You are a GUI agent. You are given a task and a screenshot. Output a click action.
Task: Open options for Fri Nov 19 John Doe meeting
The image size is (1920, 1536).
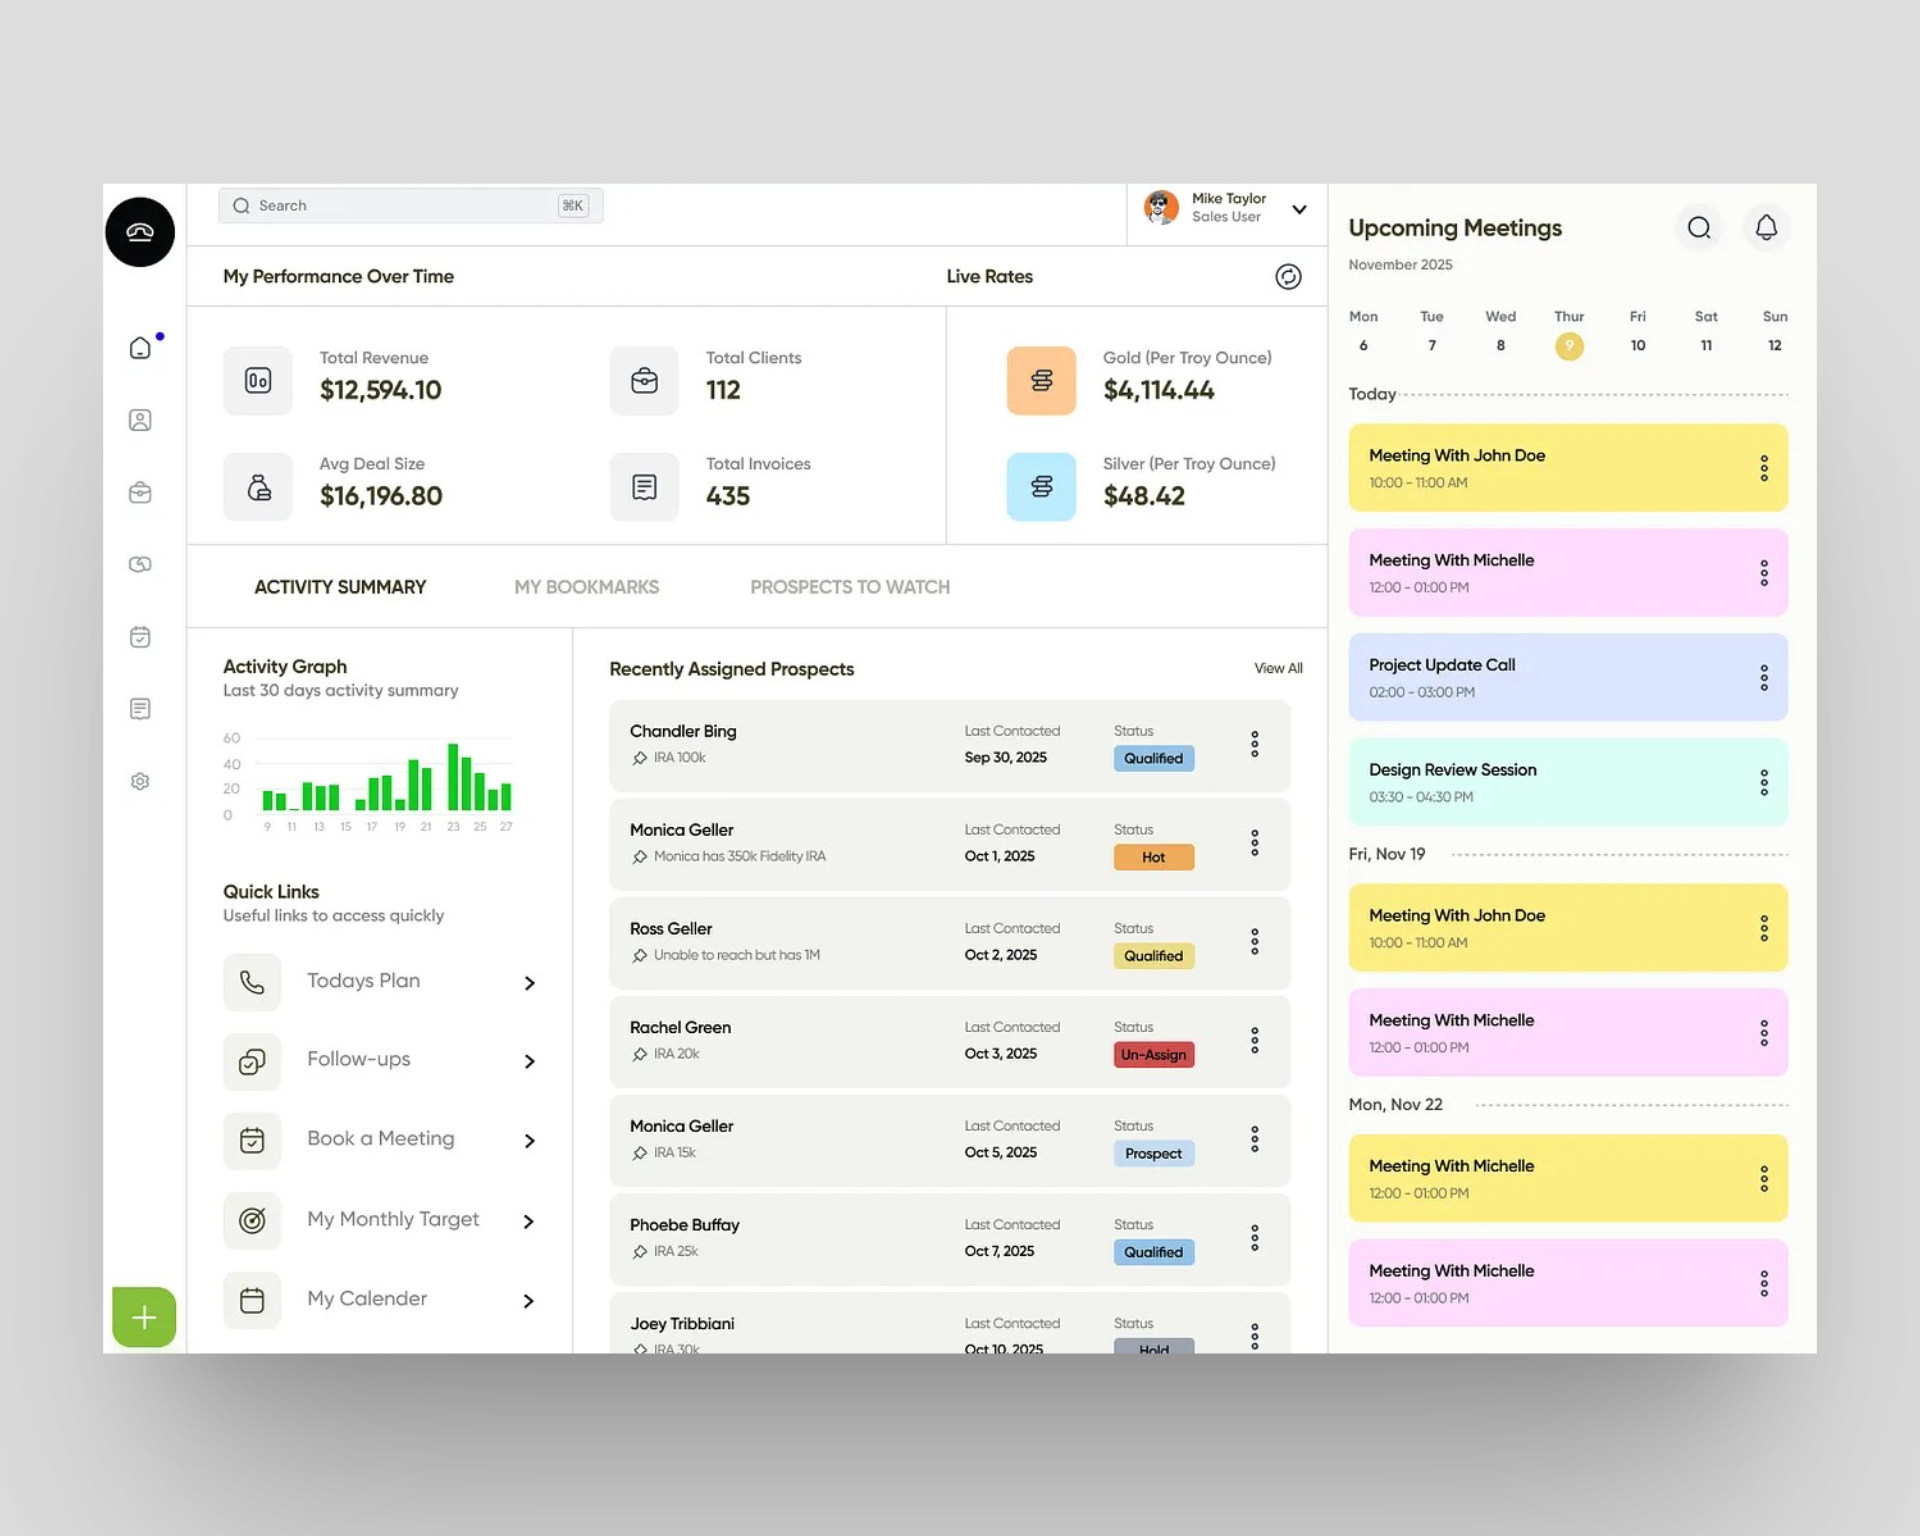pos(1764,928)
